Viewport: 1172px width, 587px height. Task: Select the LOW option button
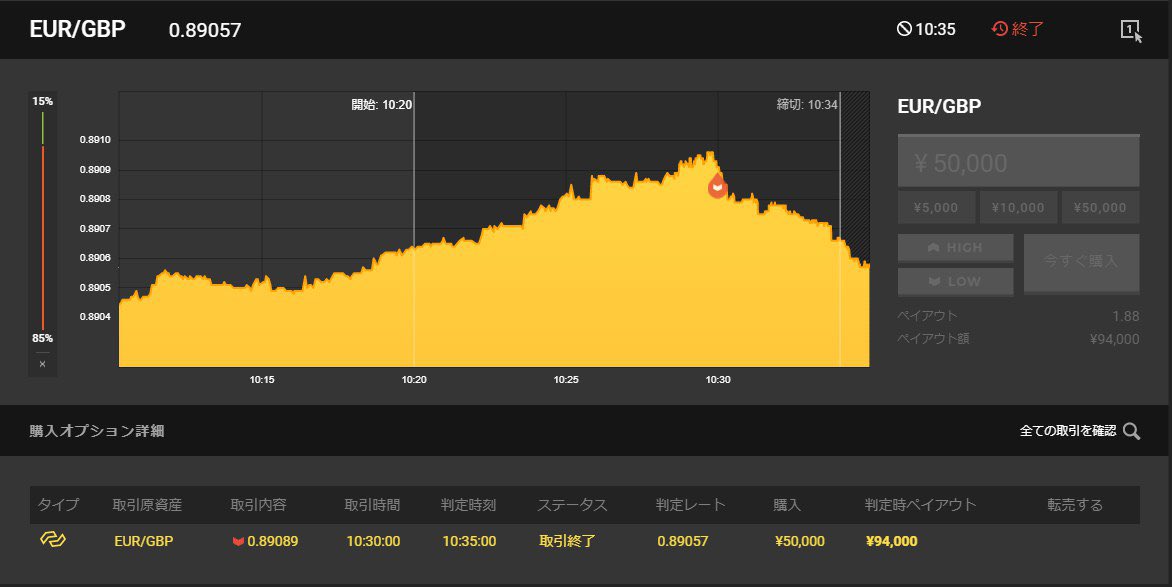tap(955, 281)
